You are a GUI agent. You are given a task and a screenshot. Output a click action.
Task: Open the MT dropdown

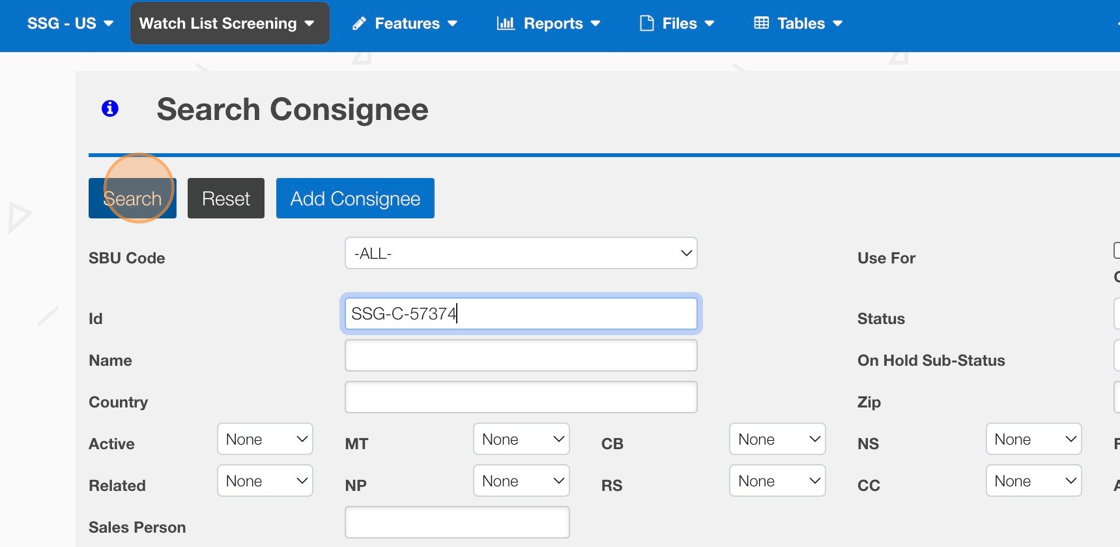pyautogui.click(x=521, y=439)
